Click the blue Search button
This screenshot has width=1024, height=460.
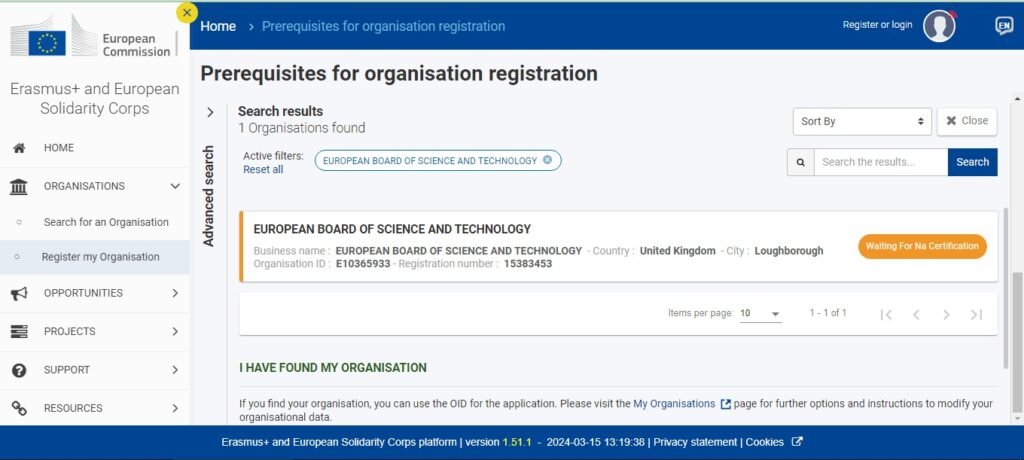tap(972, 162)
